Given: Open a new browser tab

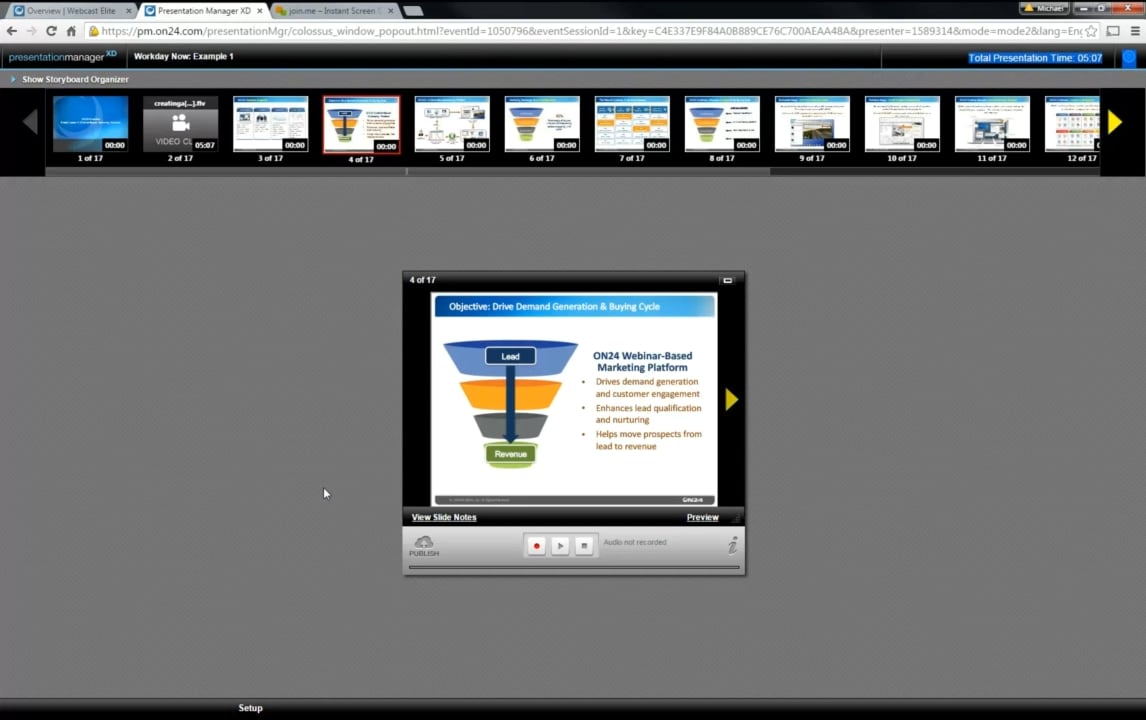Looking at the screenshot, I should (413, 11).
